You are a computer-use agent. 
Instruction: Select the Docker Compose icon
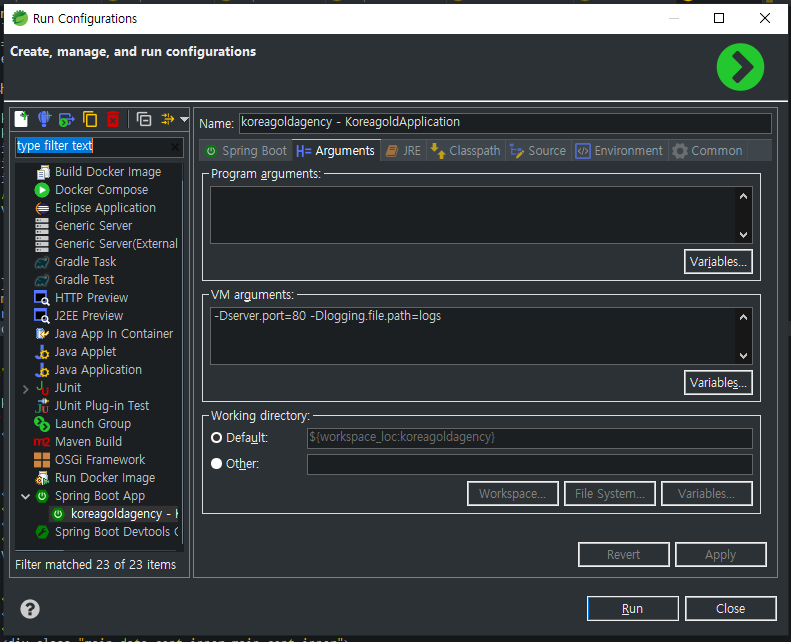[42, 190]
